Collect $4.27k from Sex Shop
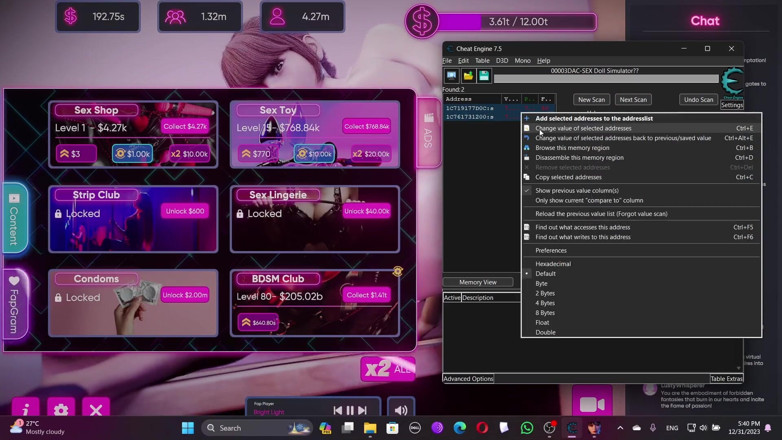782x440 pixels. click(x=185, y=126)
